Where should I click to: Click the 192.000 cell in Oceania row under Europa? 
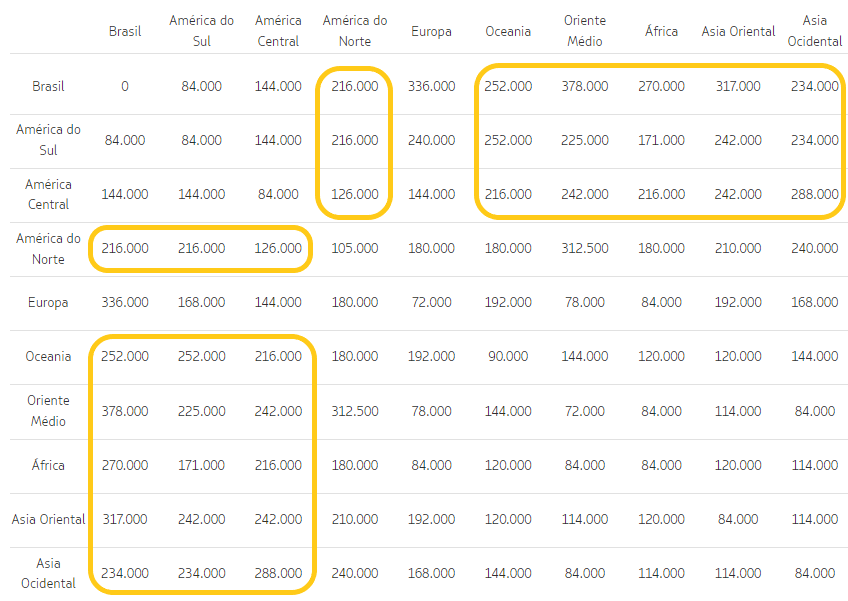coord(431,355)
